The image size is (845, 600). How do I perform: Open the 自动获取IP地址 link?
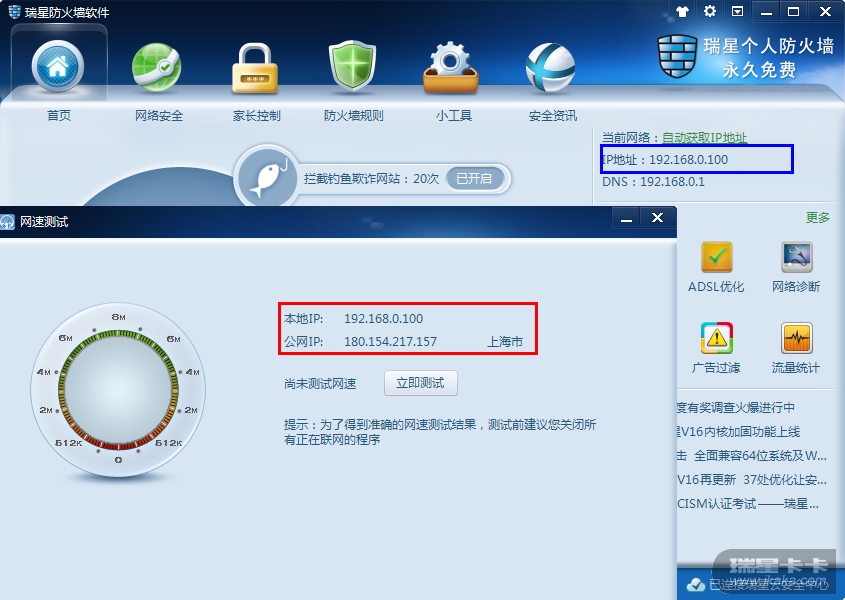click(704, 137)
